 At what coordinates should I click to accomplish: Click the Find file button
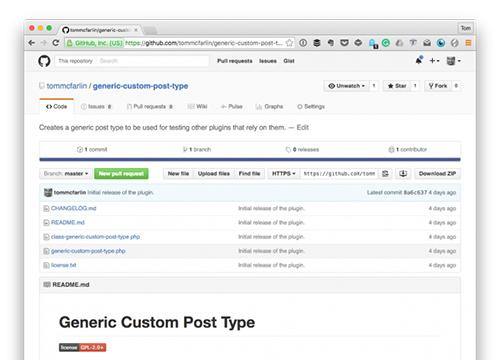[x=249, y=174]
